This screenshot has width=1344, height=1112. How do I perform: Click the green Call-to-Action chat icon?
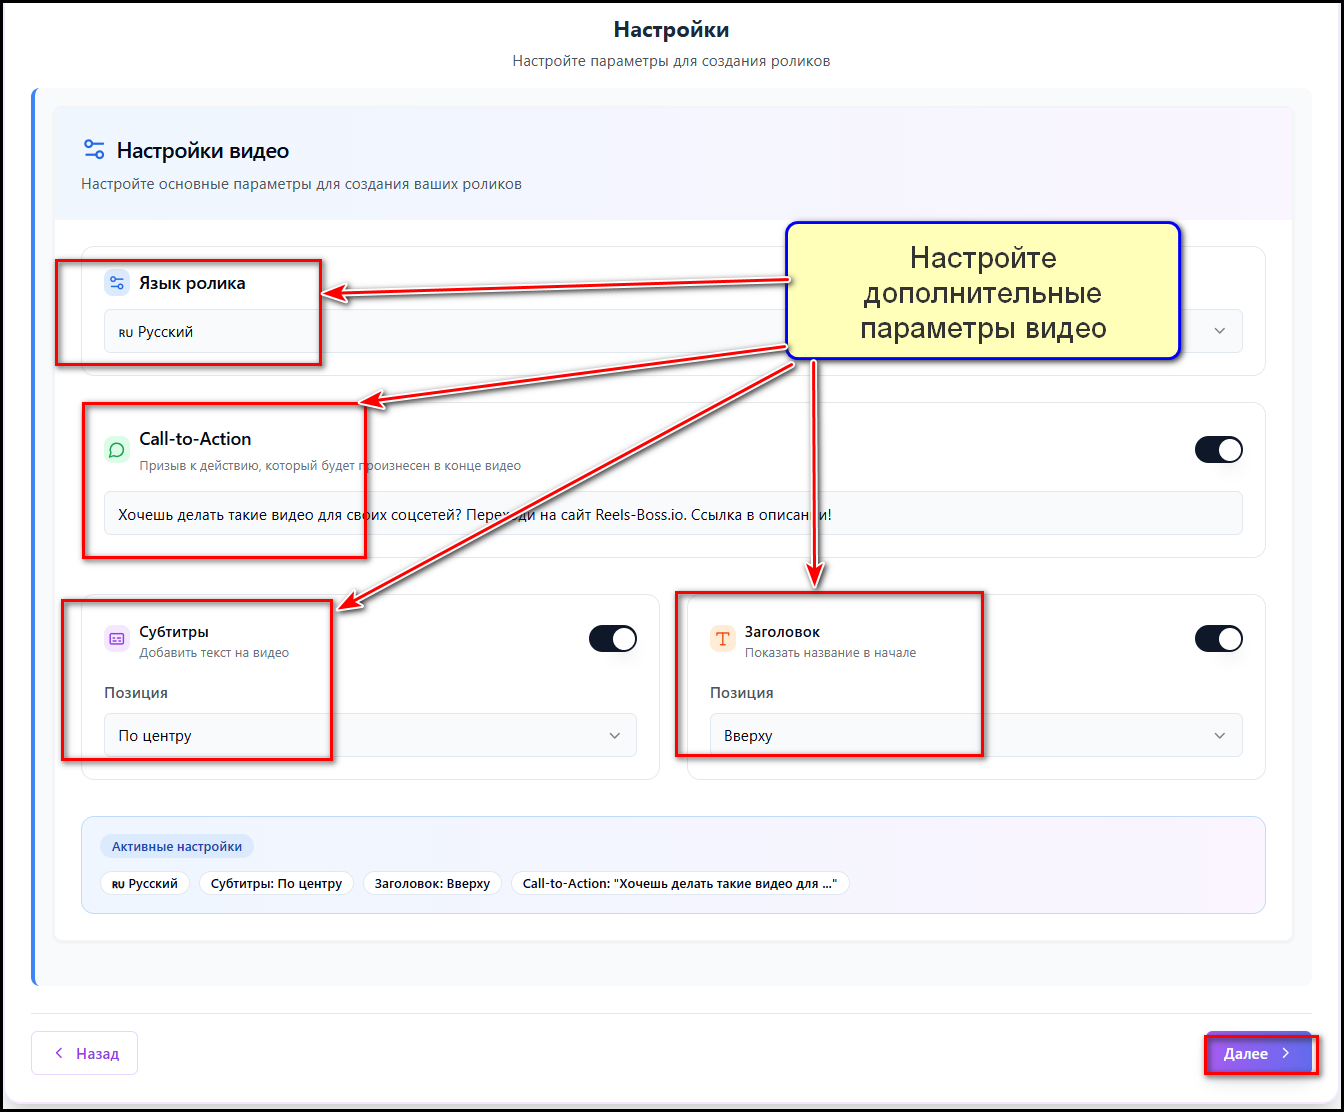[117, 450]
